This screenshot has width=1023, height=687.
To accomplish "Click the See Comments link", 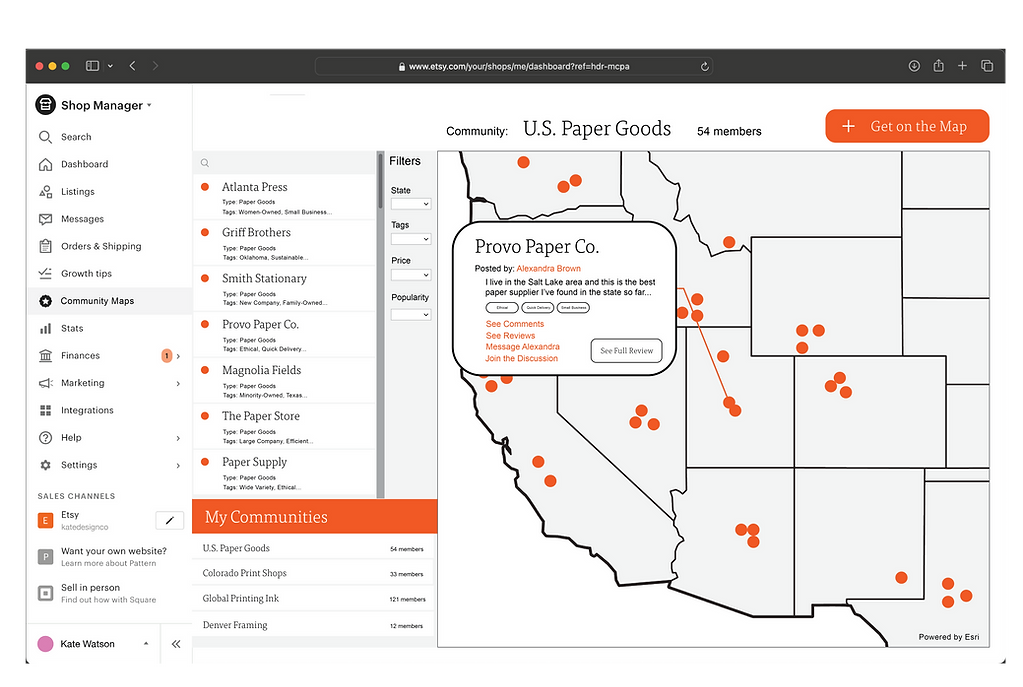I will pyautogui.click(x=514, y=324).
